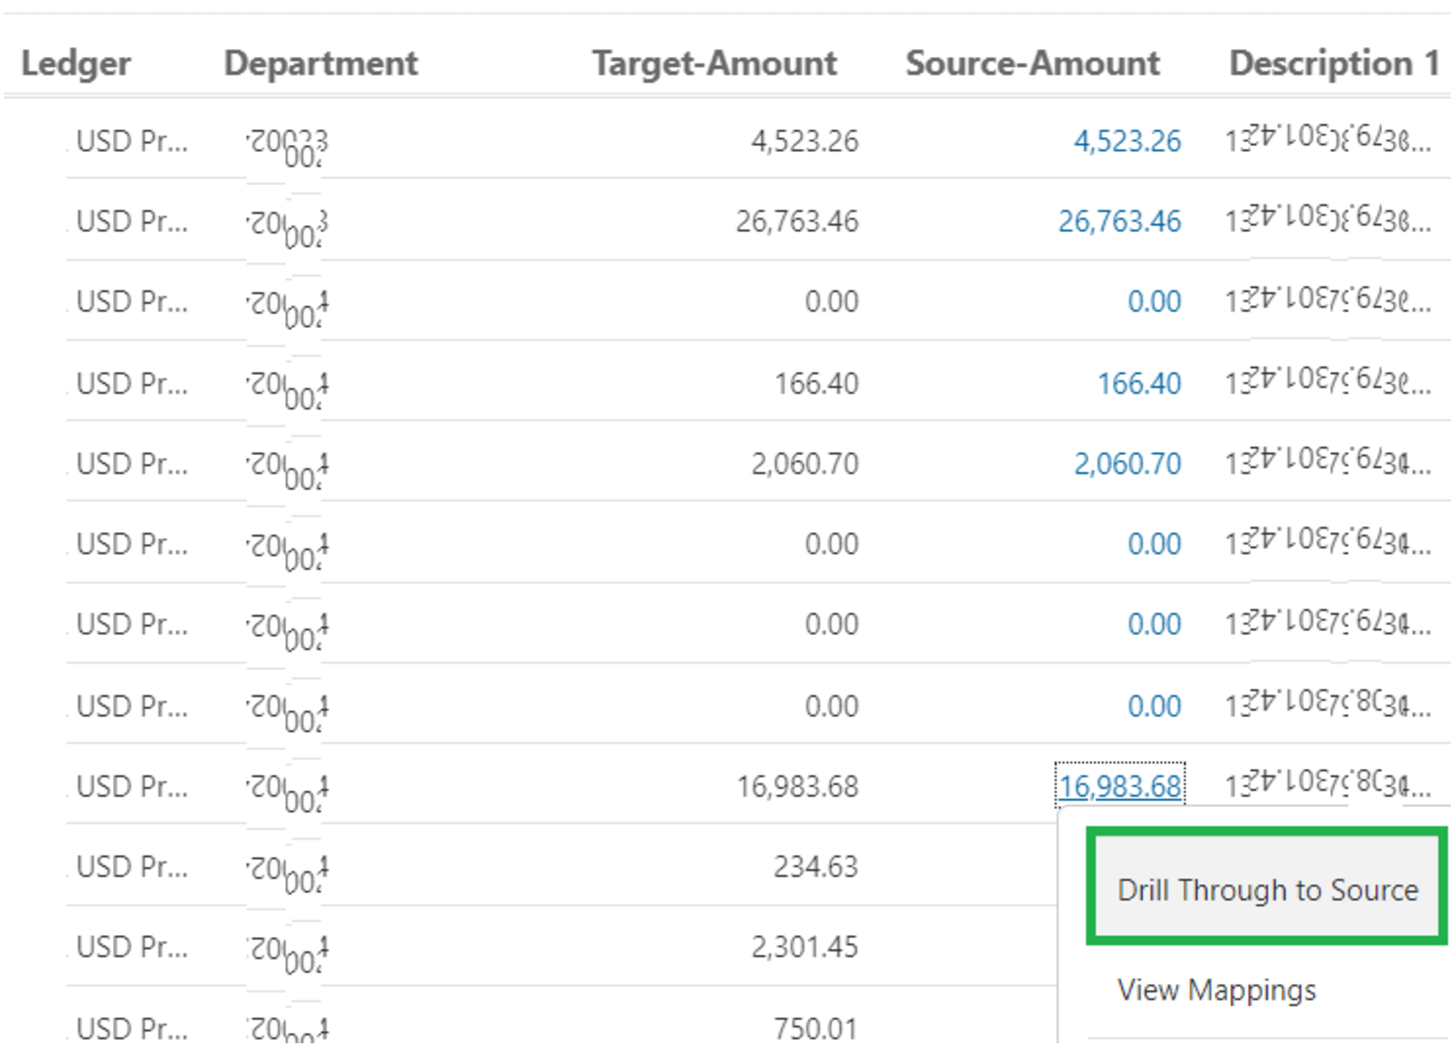
Task: Open the 26,763.46 source amount link
Action: pos(1120,221)
